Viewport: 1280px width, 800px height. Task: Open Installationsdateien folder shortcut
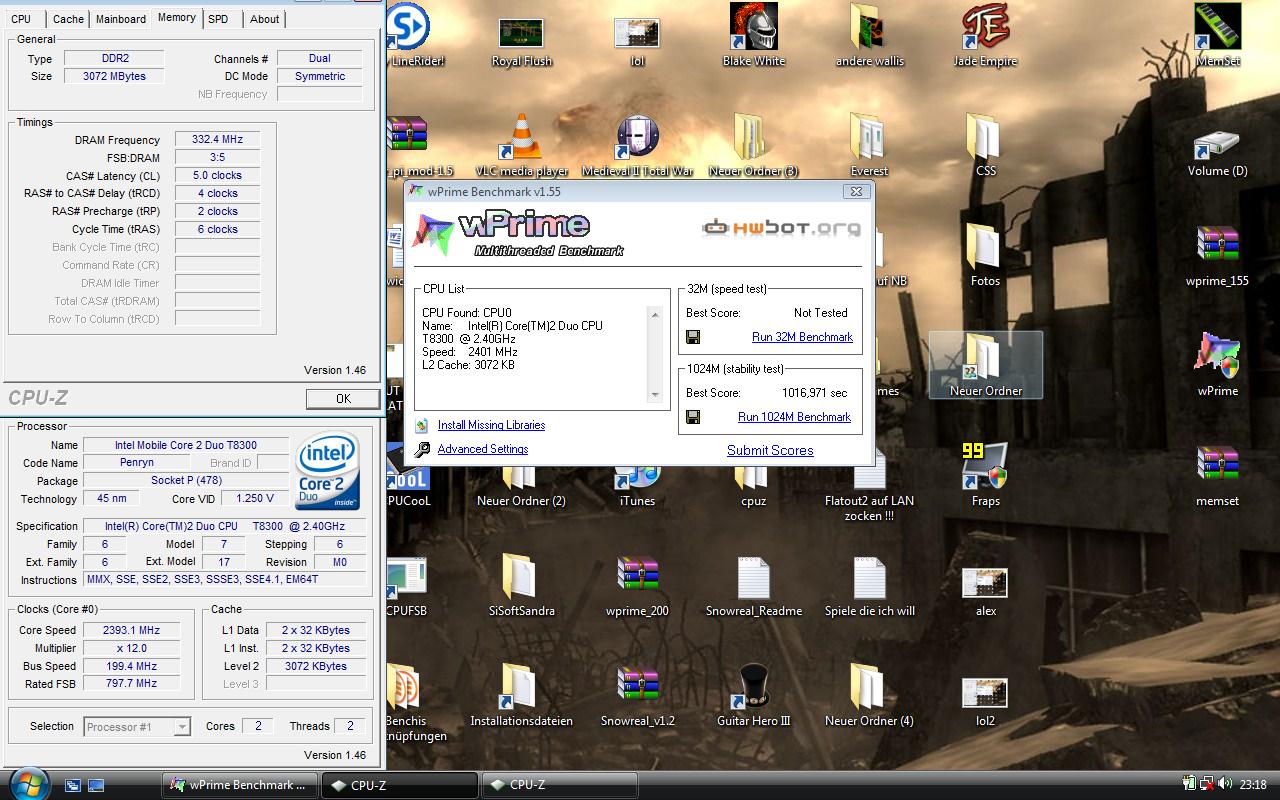tap(521, 696)
